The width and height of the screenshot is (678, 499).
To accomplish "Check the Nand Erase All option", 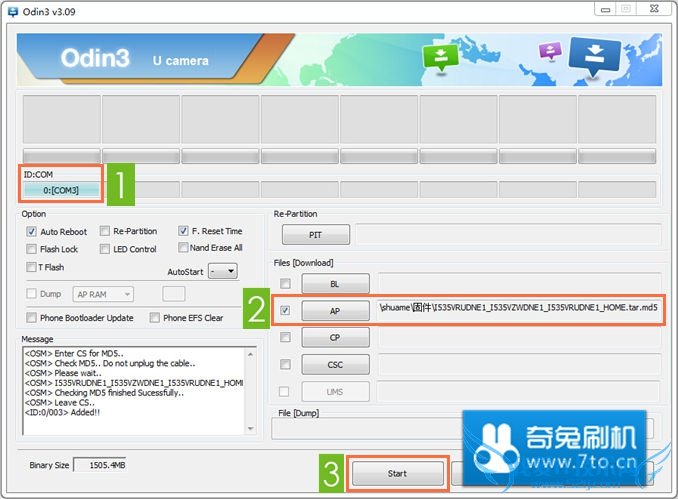I will pos(183,247).
